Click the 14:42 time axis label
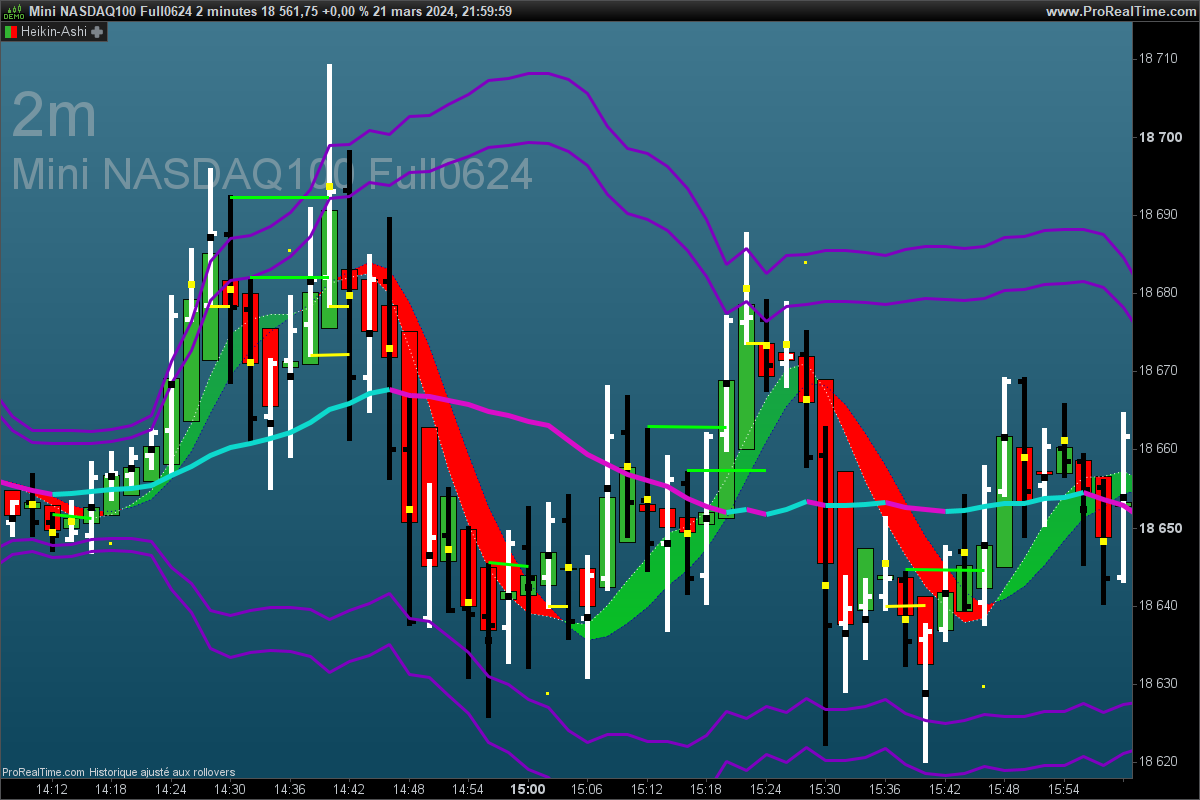The image size is (1200, 800). click(349, 789)
